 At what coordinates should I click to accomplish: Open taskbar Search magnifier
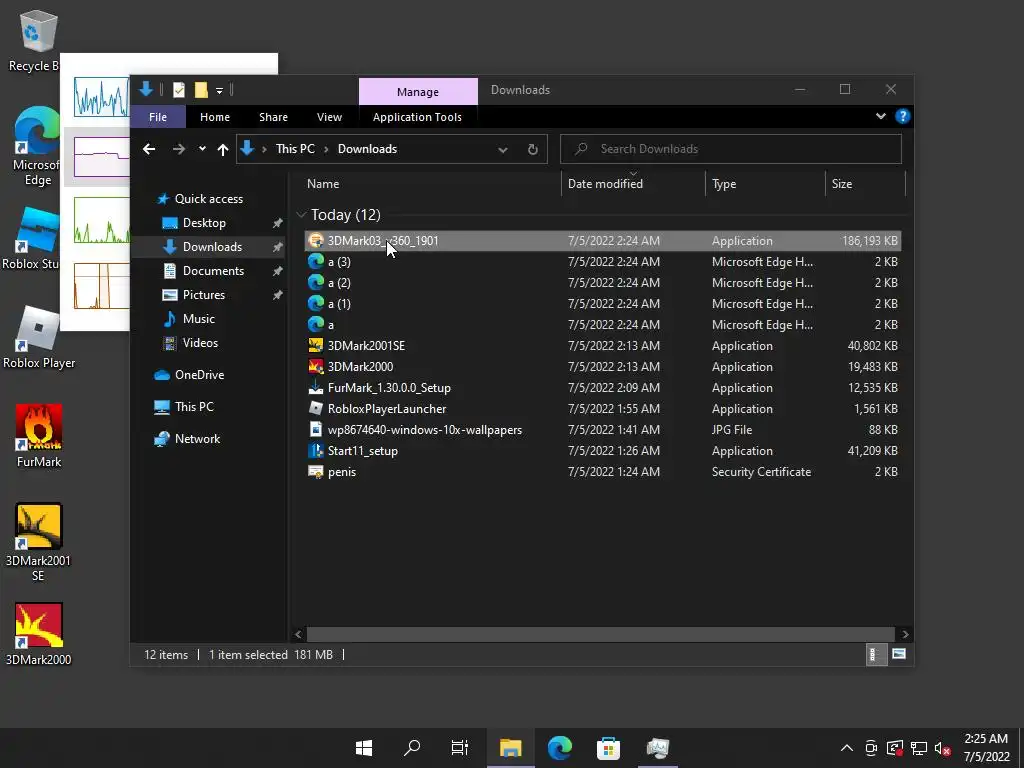coord(412,748)
